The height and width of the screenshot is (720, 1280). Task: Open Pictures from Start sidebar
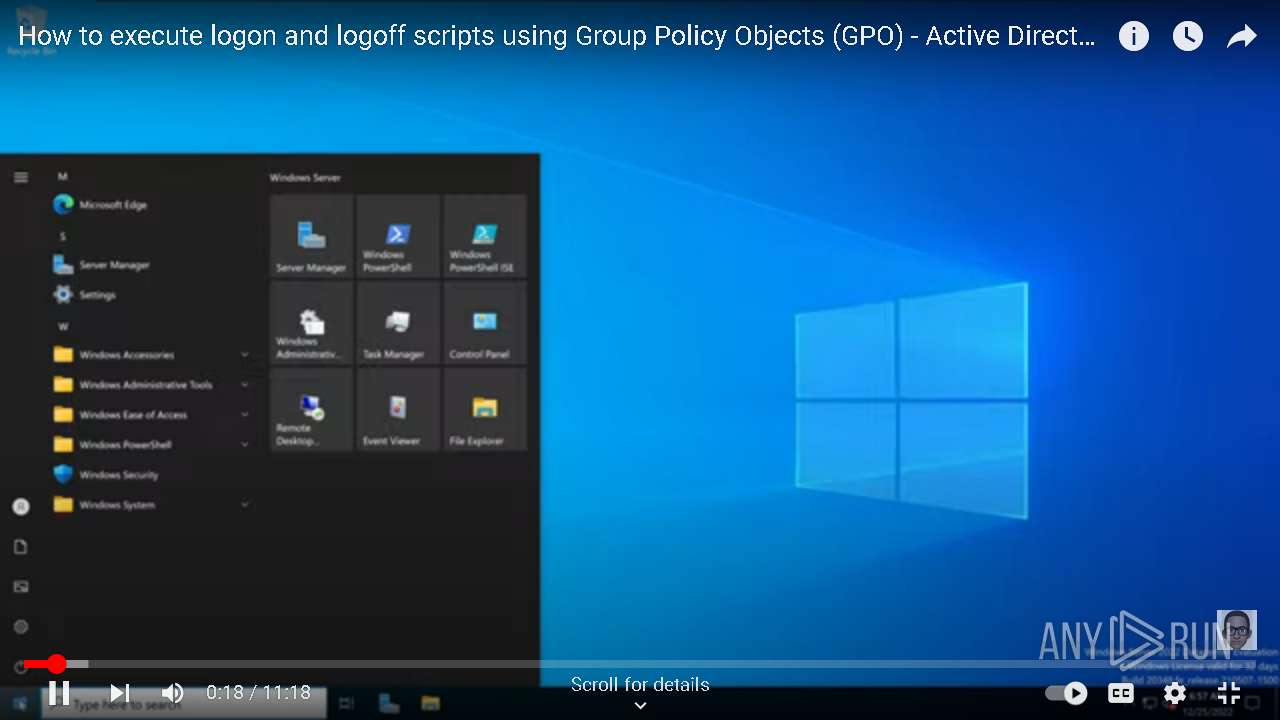point(20,587)
